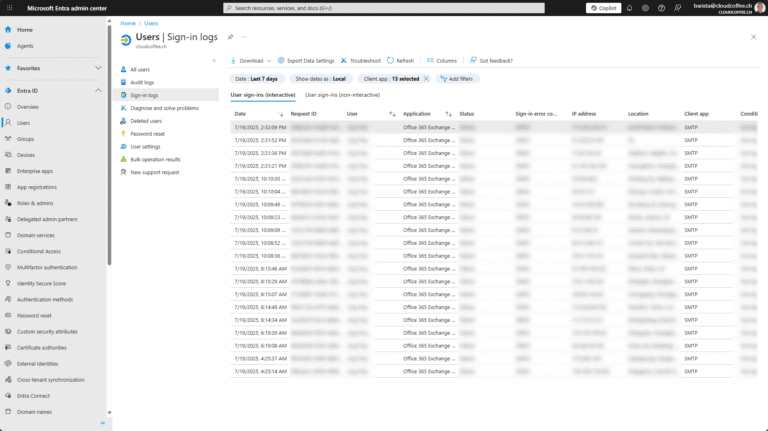Open Conditional Access in sidebar
Screen dimensions: 768x431
coord(39,251)
